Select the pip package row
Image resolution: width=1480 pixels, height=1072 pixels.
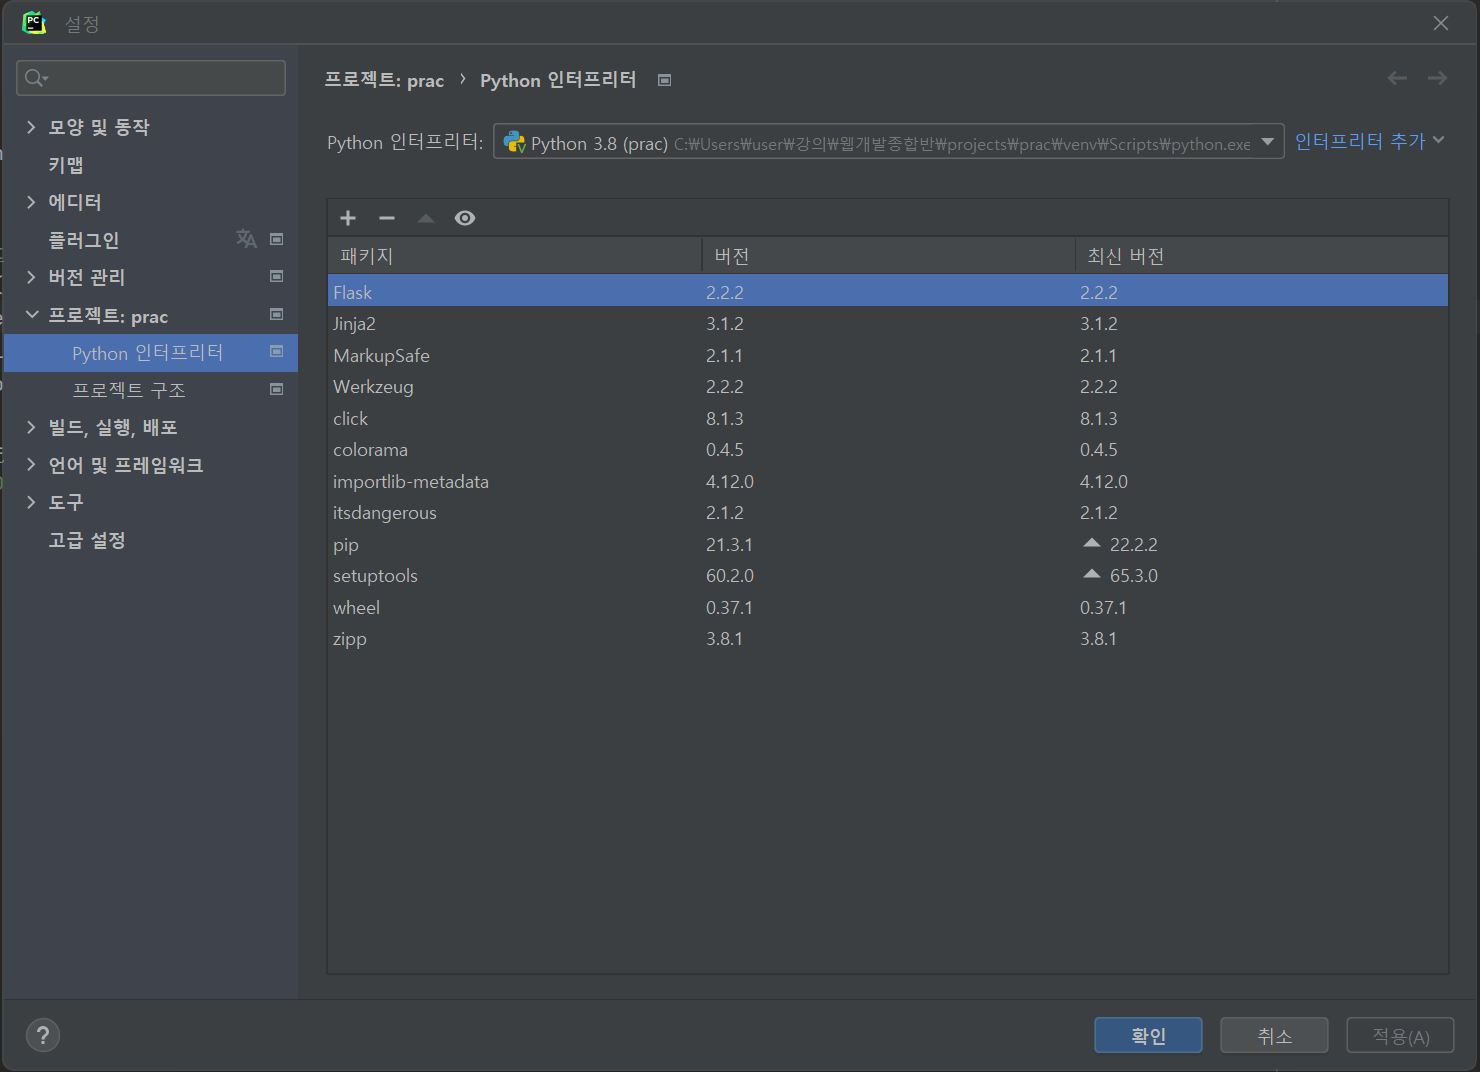pos(888,544)
